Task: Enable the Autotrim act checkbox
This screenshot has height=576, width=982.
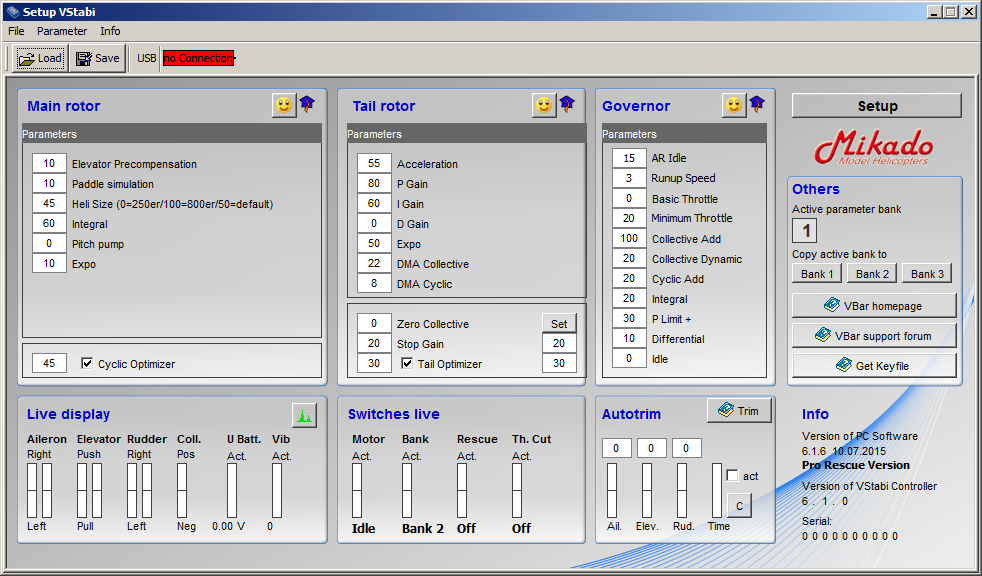Action: [x=732, y=475]
